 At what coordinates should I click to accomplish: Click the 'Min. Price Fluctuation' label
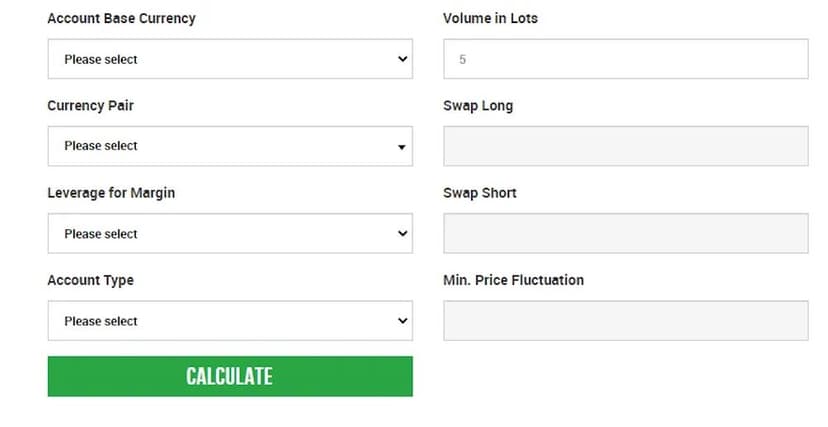coord(513,280)
